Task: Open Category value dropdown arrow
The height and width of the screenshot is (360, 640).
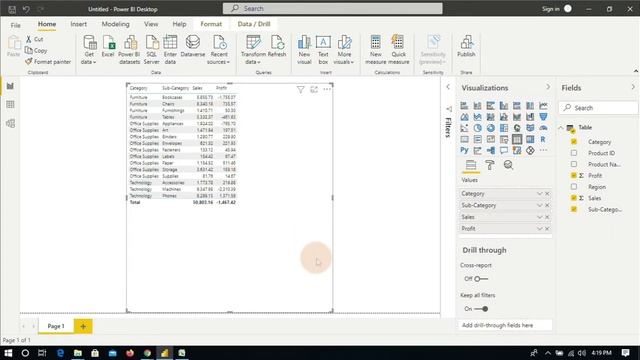Action: pyautogui.click(x=540, y=193)
